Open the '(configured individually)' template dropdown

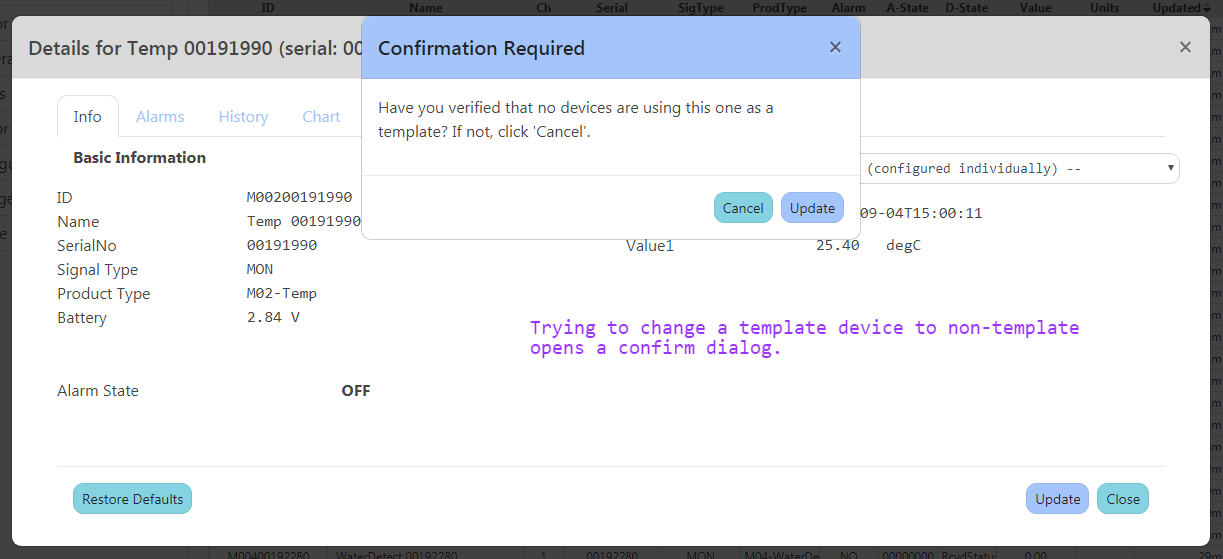click(x=1020, y=168)
